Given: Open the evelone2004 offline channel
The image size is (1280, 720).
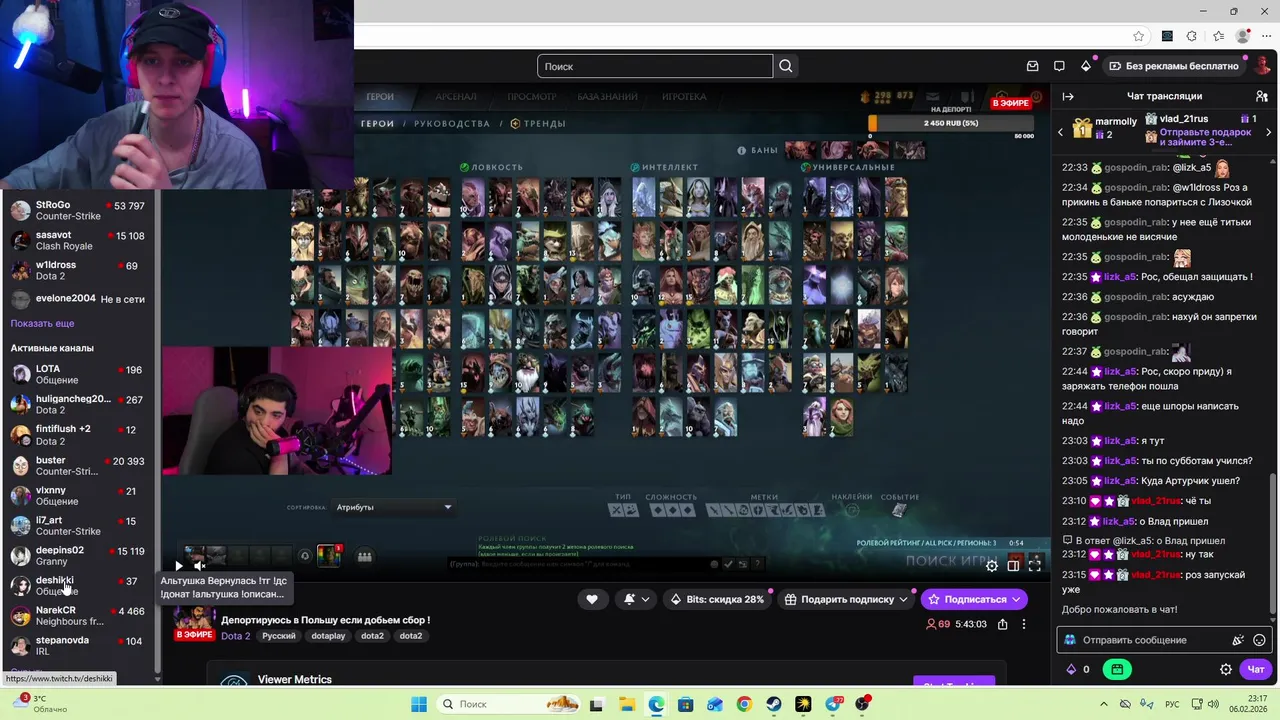Looking at the screenshot, I should click(78, 298).
